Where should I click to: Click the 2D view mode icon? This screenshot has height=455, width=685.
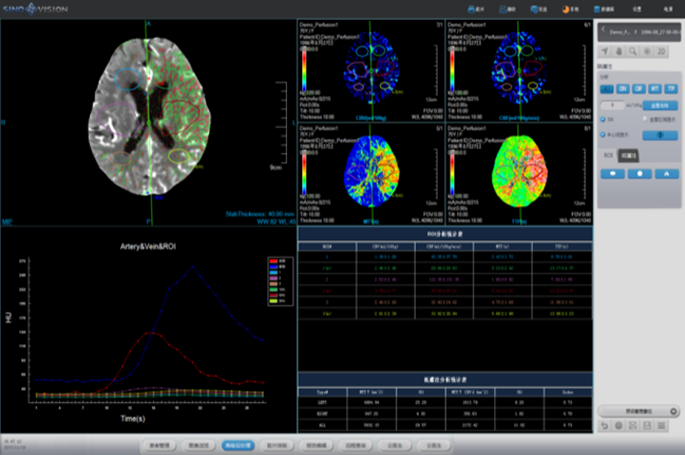tap(663, 50)
